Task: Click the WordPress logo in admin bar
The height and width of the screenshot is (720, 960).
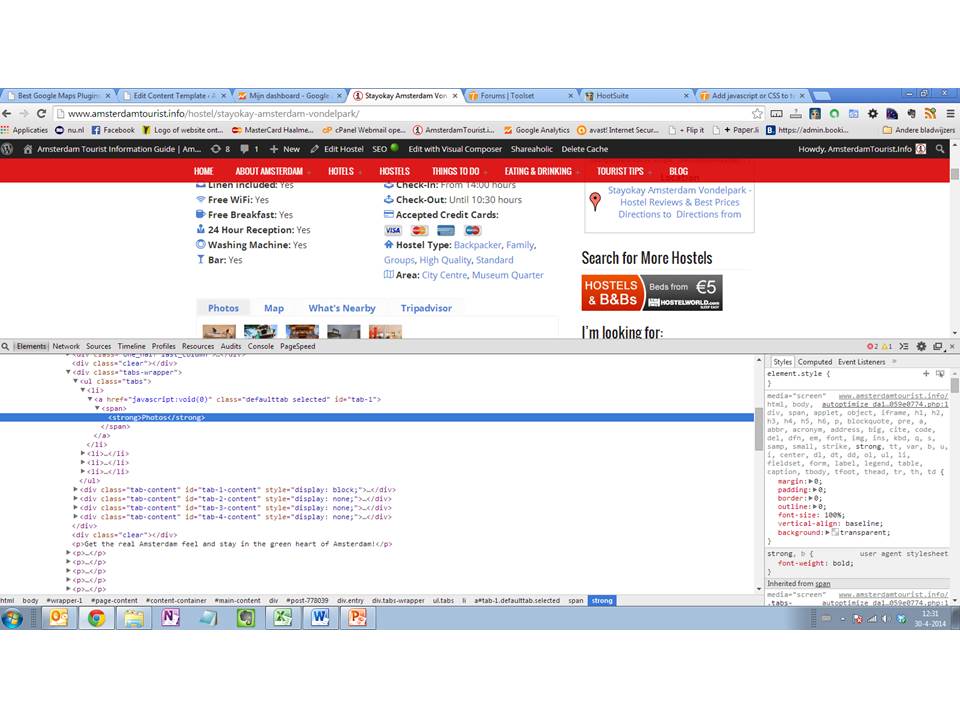Action: click(x=7, y=149)
